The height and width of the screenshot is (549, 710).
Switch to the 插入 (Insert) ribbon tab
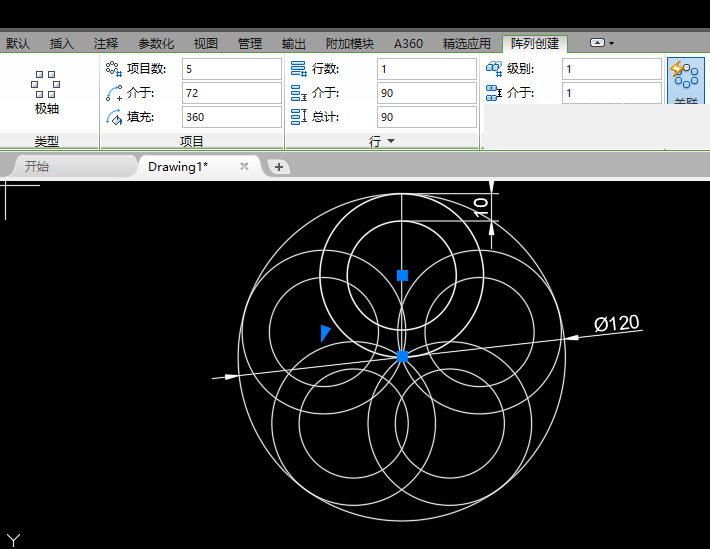coord(62,44)
